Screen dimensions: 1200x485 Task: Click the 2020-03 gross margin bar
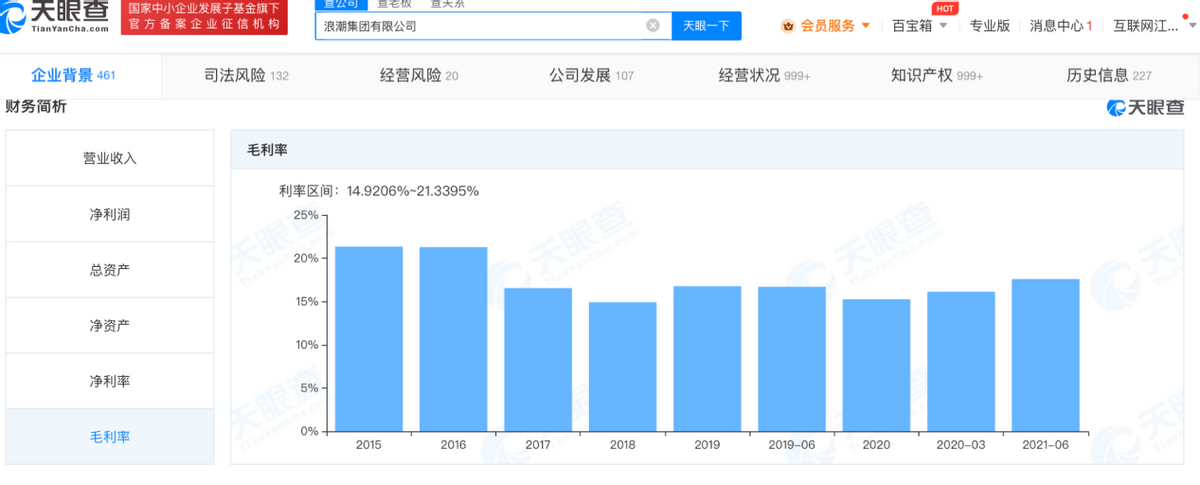[x=961, y=362]
